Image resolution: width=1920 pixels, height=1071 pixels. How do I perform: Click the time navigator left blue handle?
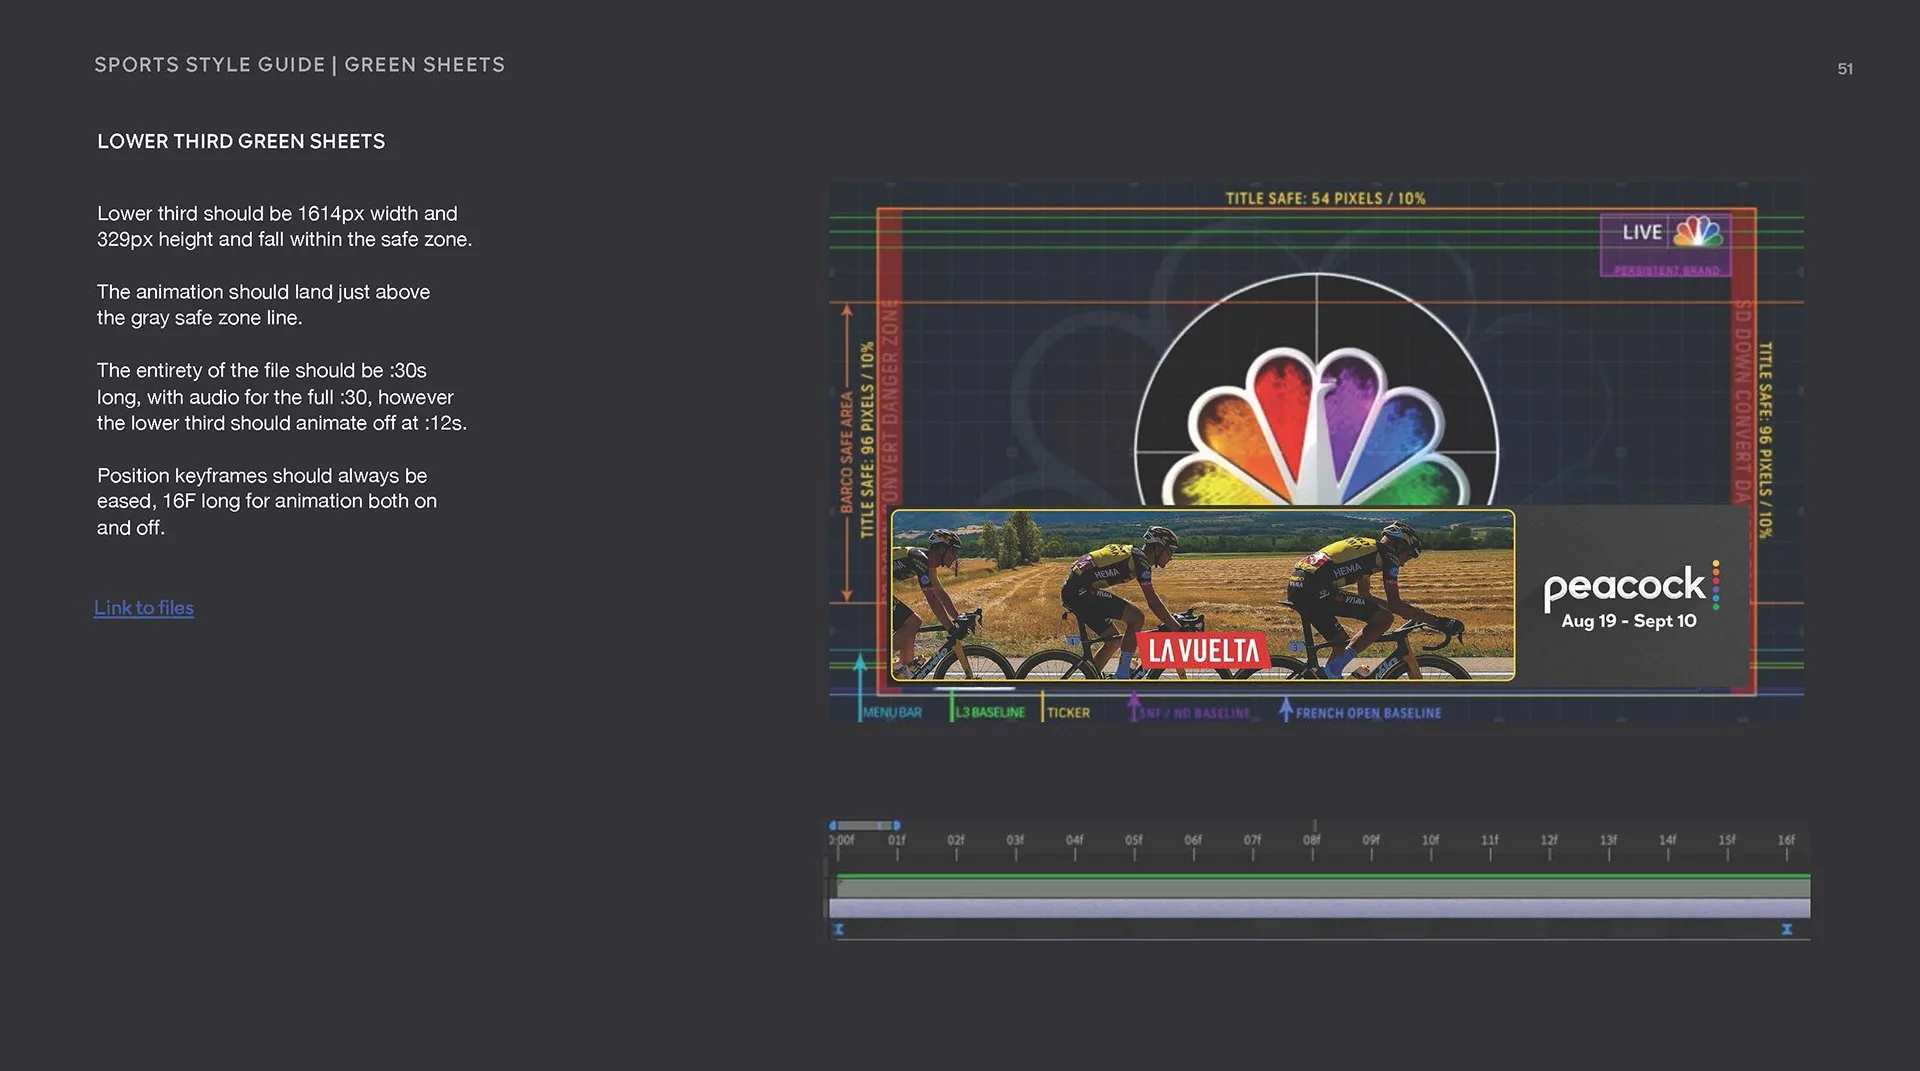832,826
